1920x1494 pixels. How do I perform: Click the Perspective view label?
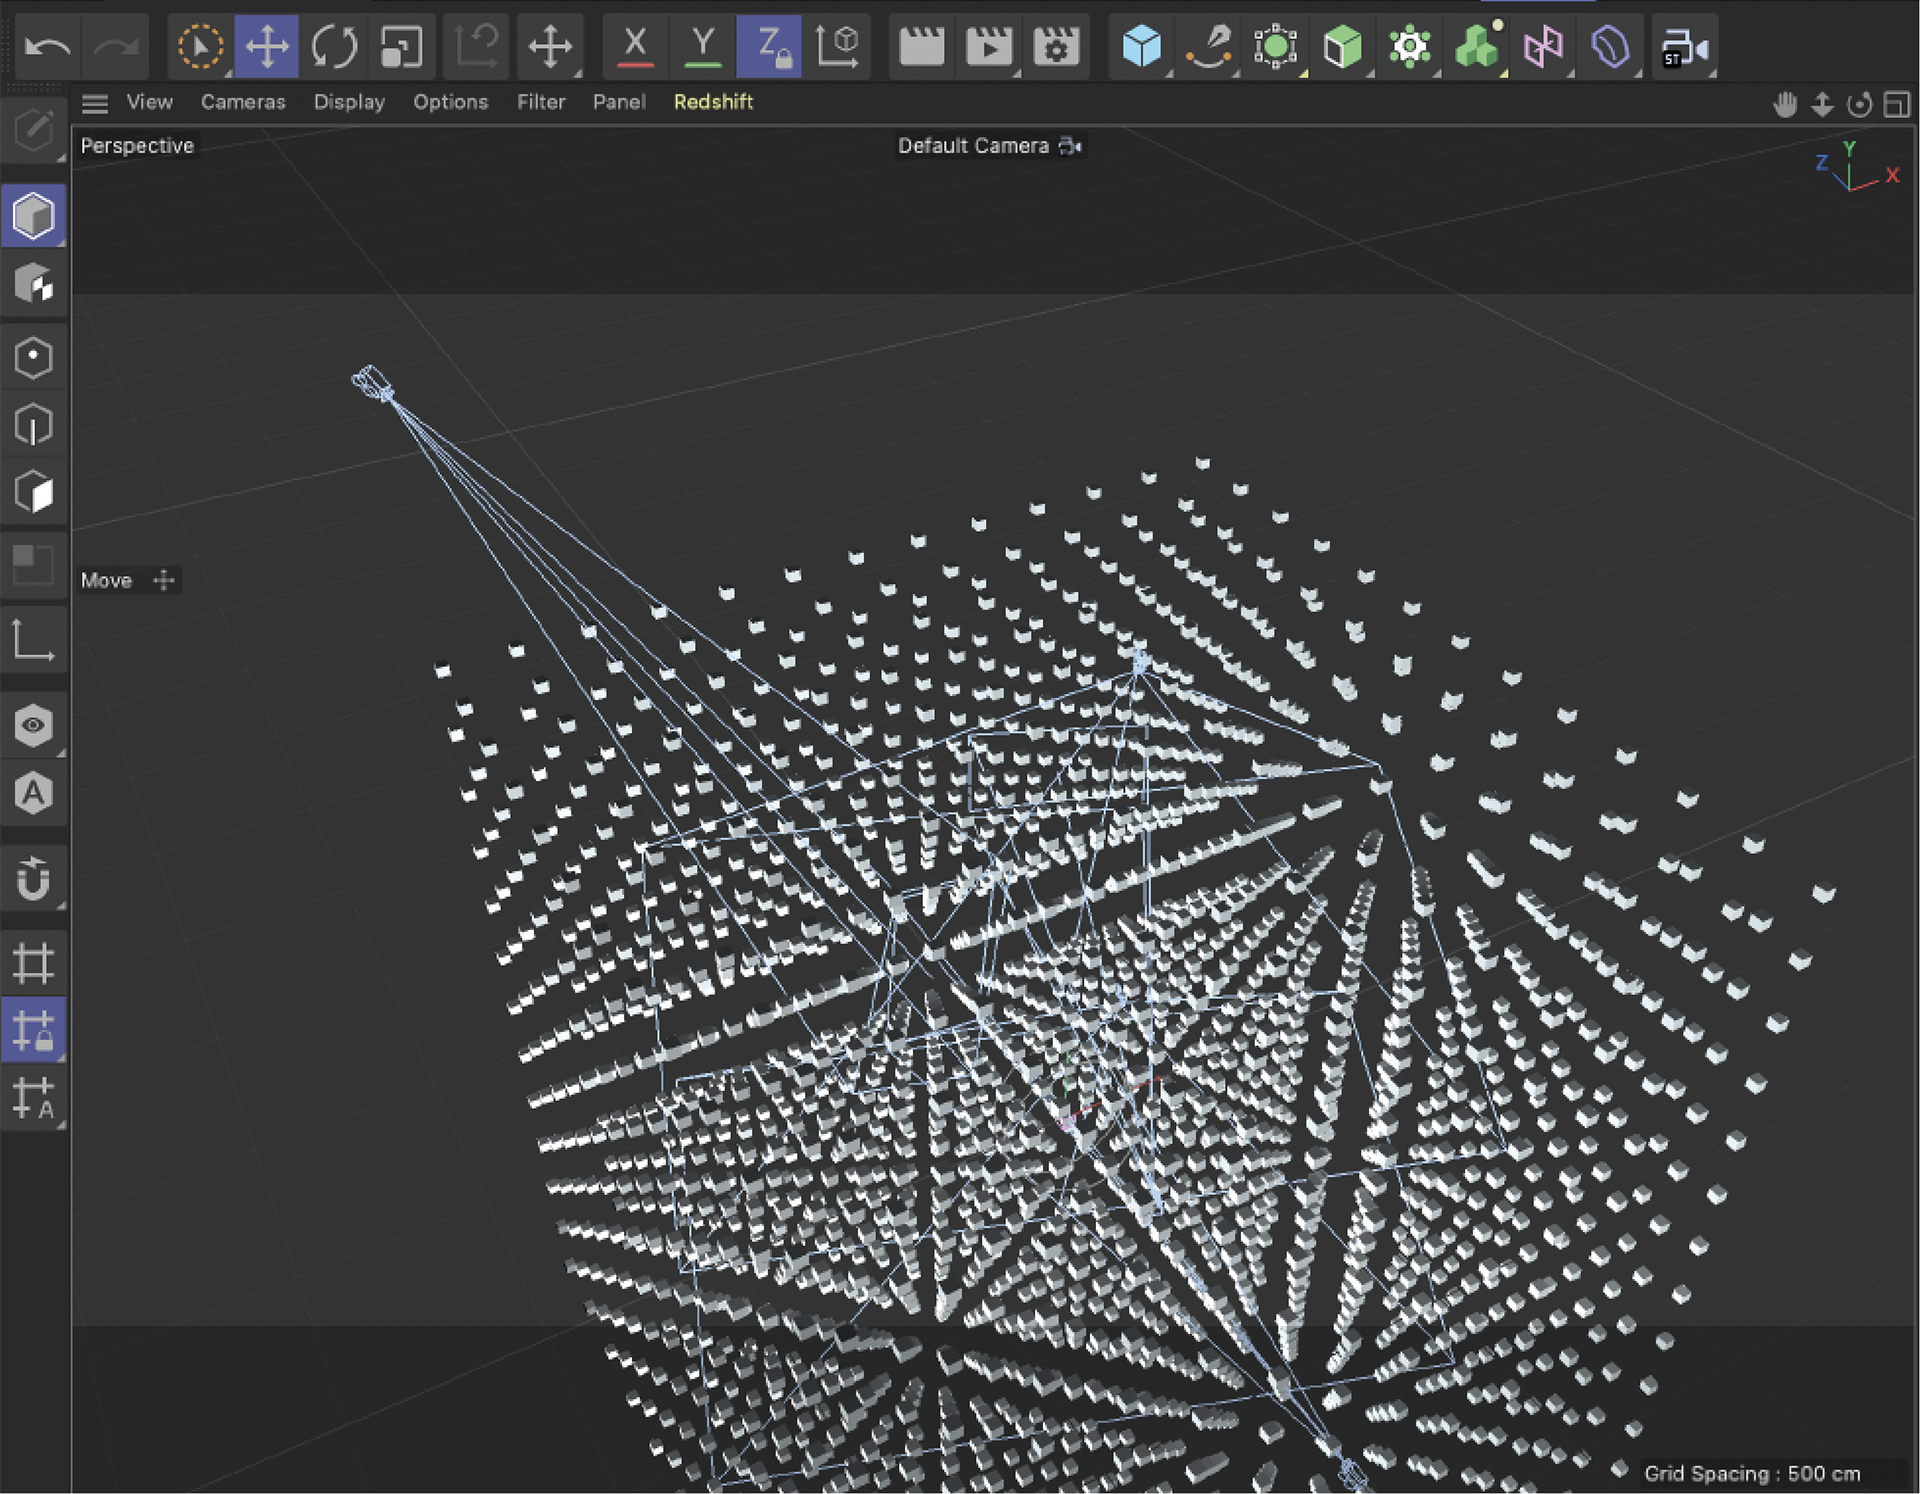tap(137, 146)
